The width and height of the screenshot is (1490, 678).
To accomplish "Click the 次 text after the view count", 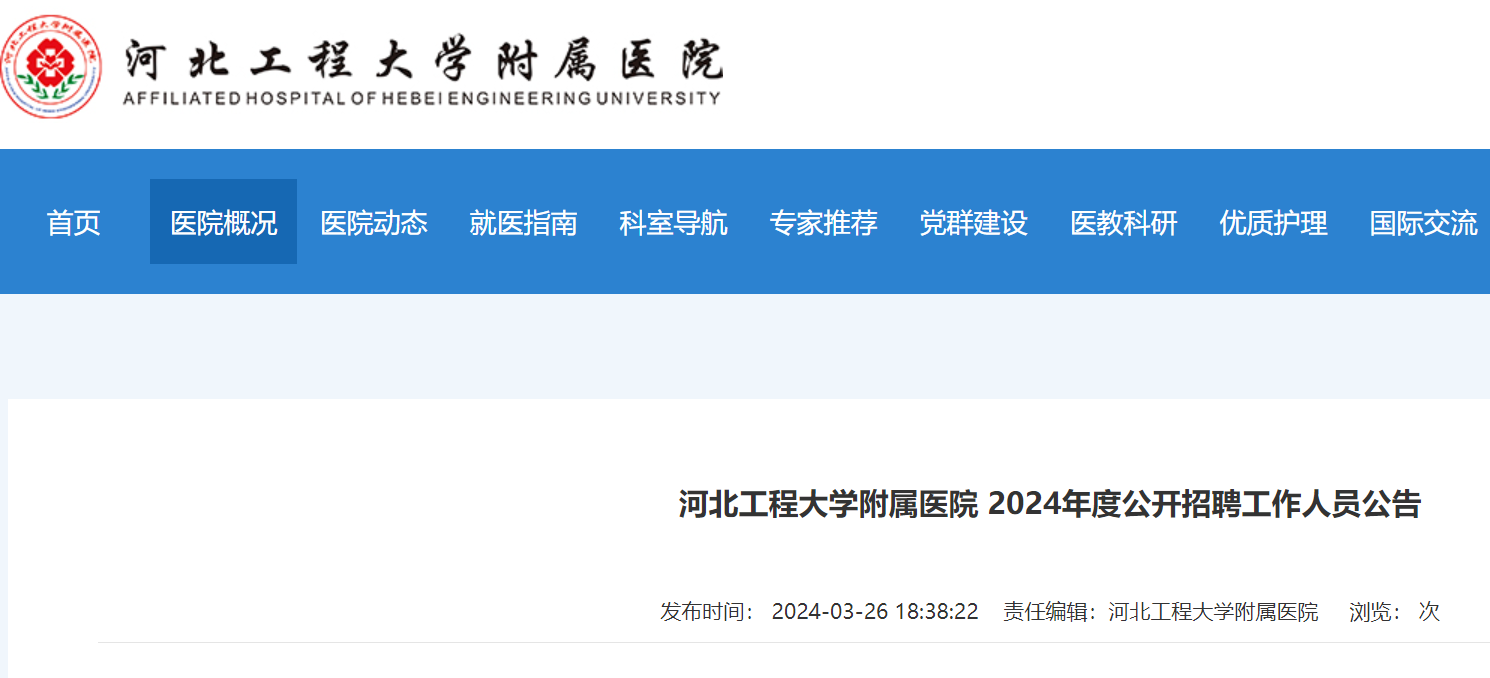I will 1429,612.
